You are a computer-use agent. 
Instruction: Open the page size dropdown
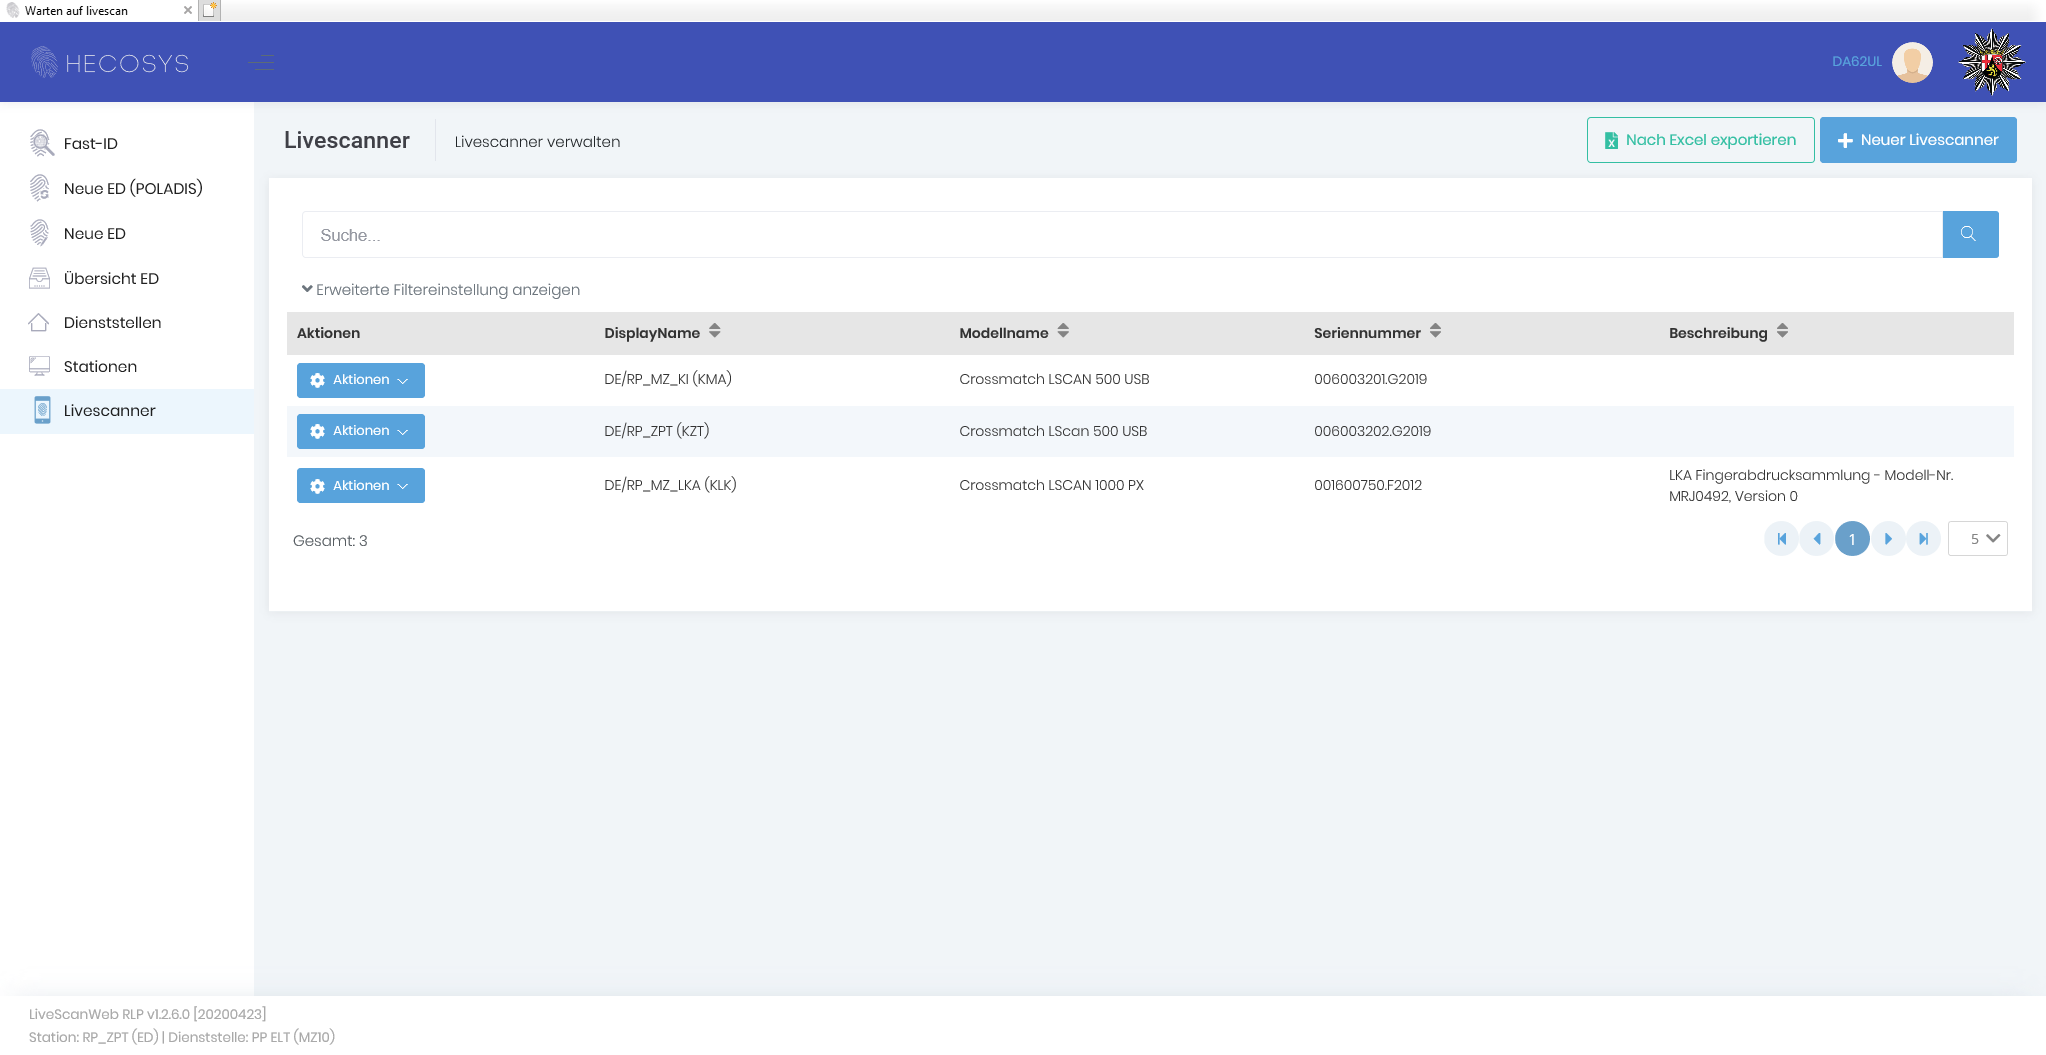1977,539
